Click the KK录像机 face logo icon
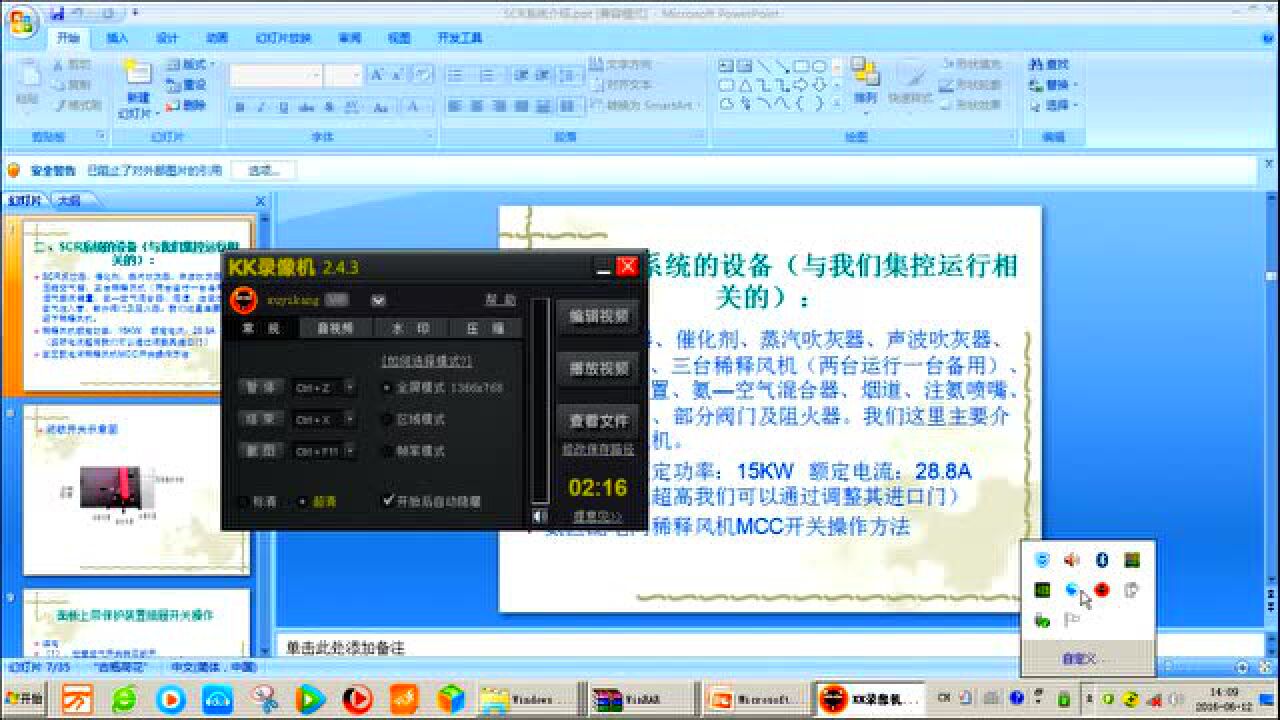Image resolution: width=1280 pixels, height=720 pixels. (x=242, y=297)
